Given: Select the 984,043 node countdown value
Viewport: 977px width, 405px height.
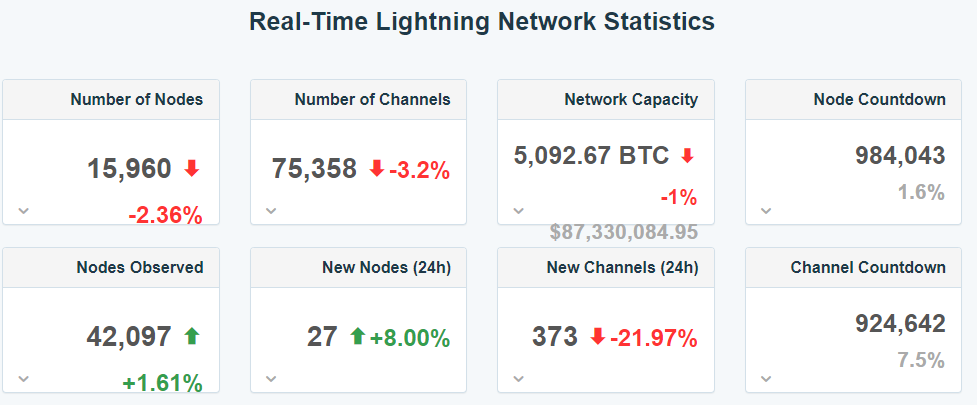Looking at the screenshot, I should click(x=900, y=156).
